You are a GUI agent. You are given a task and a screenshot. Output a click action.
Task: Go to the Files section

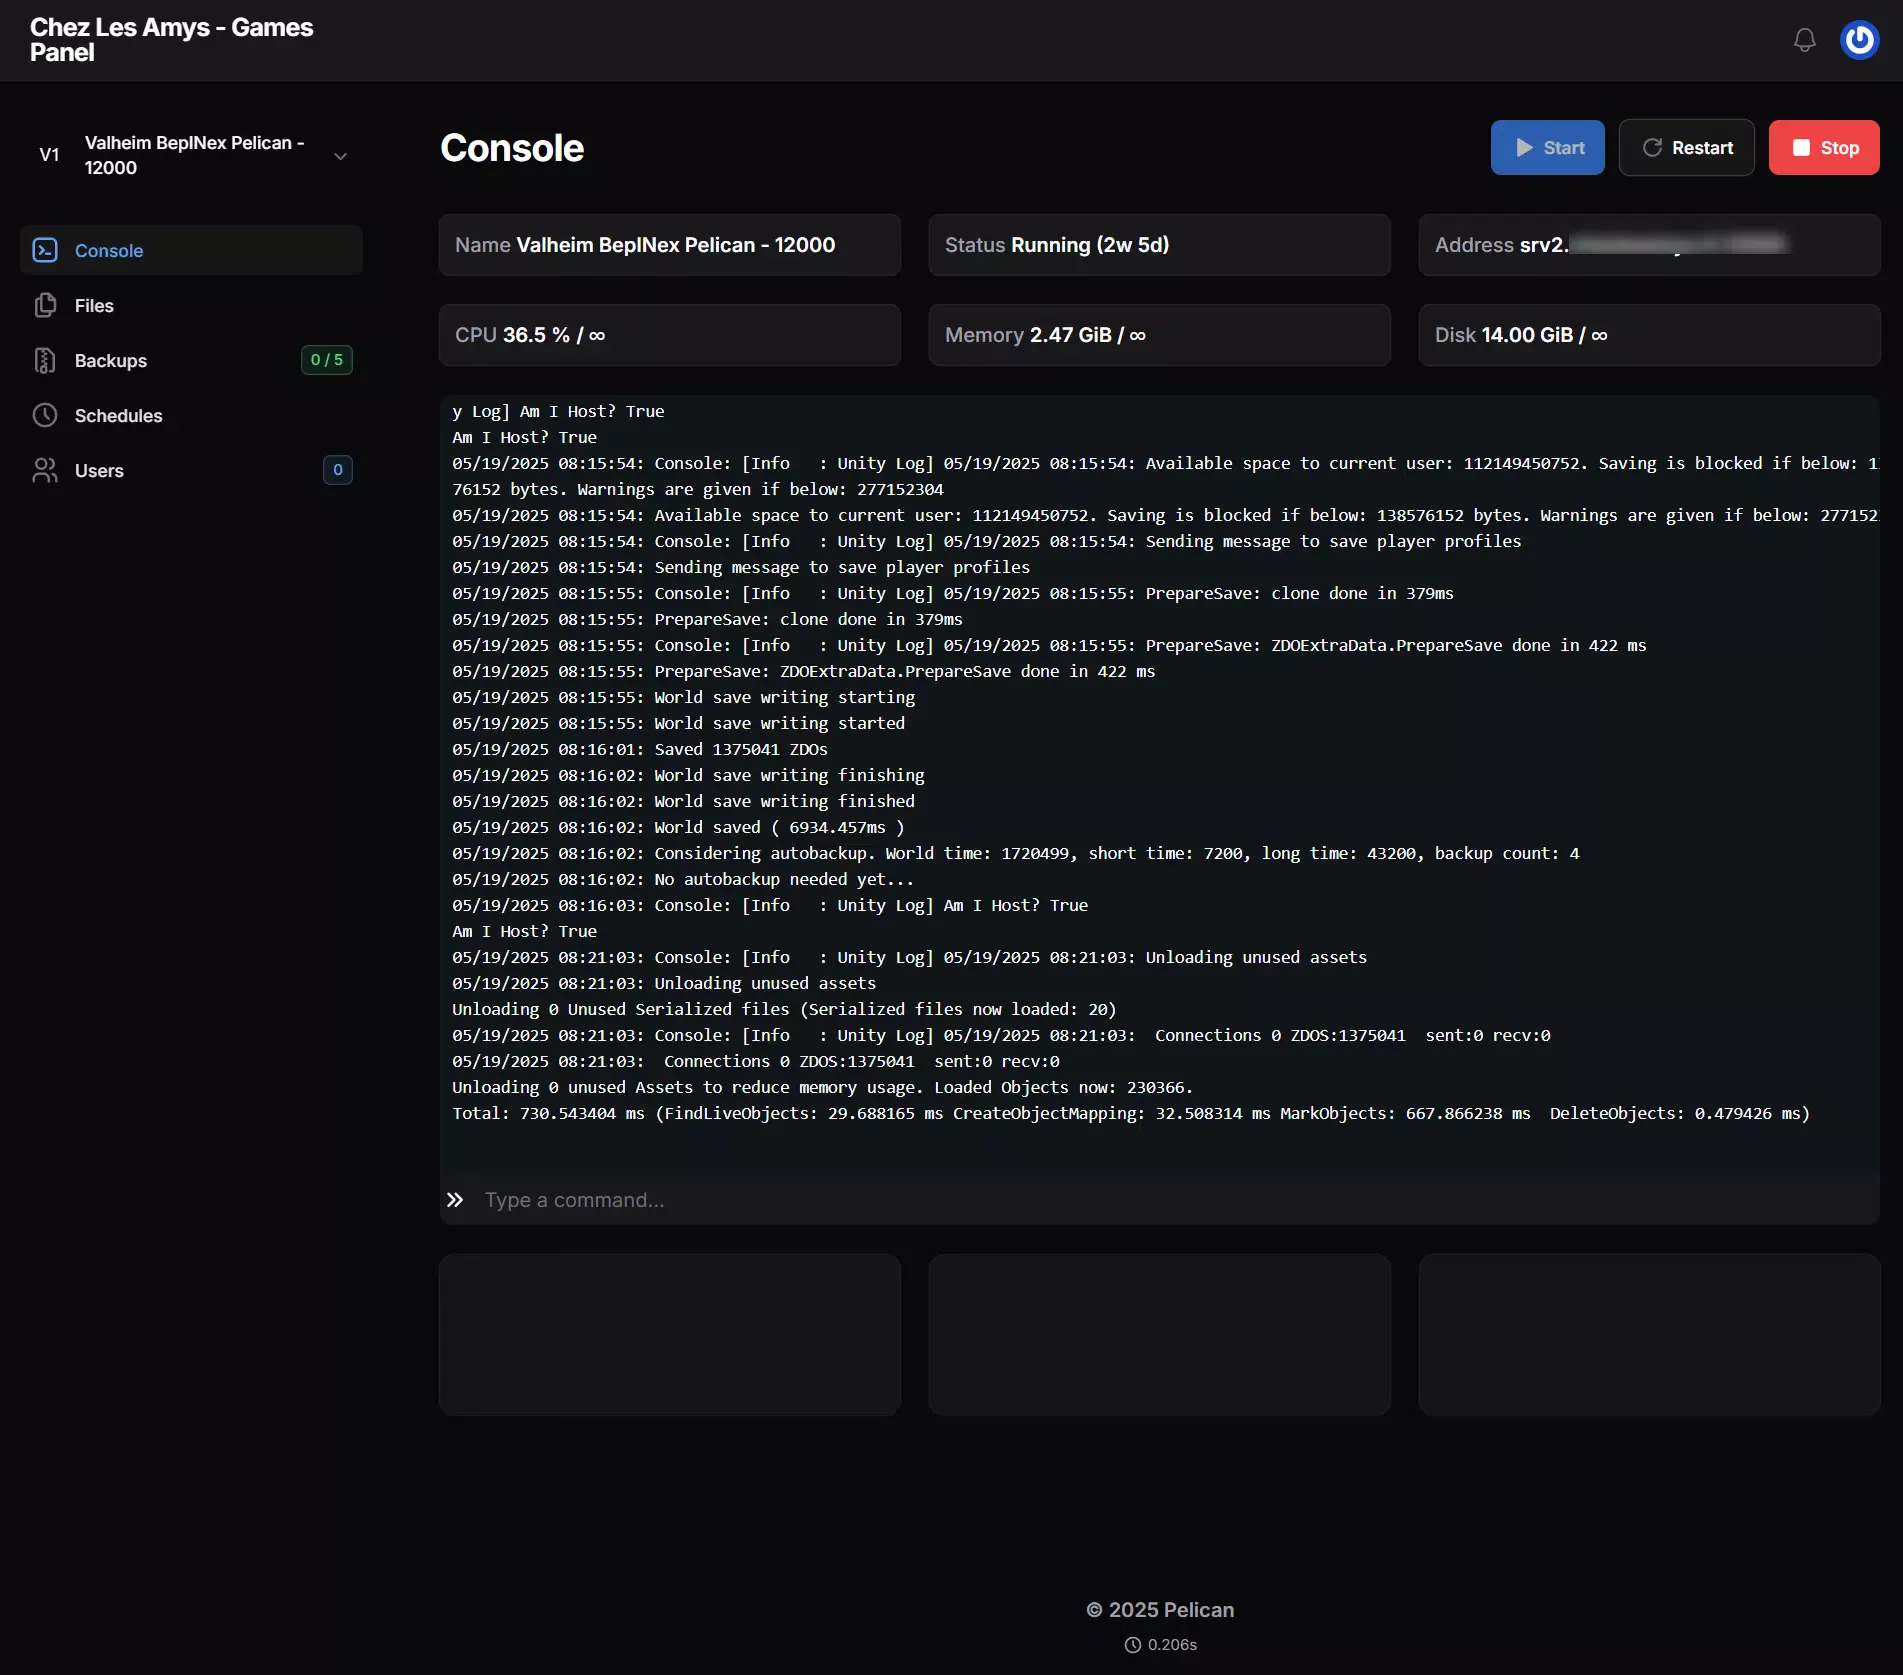pyautogui.click(x=191, y=305)
